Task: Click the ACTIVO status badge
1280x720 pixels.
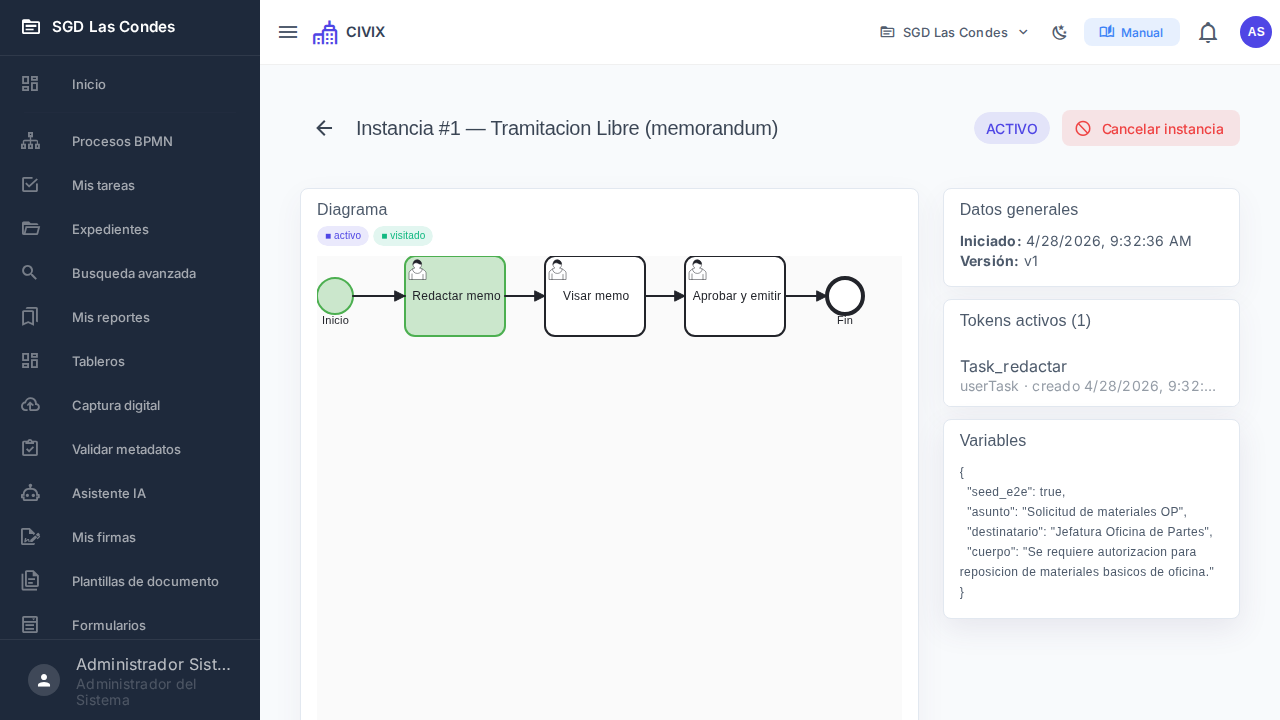Action: coord(1012,128)
